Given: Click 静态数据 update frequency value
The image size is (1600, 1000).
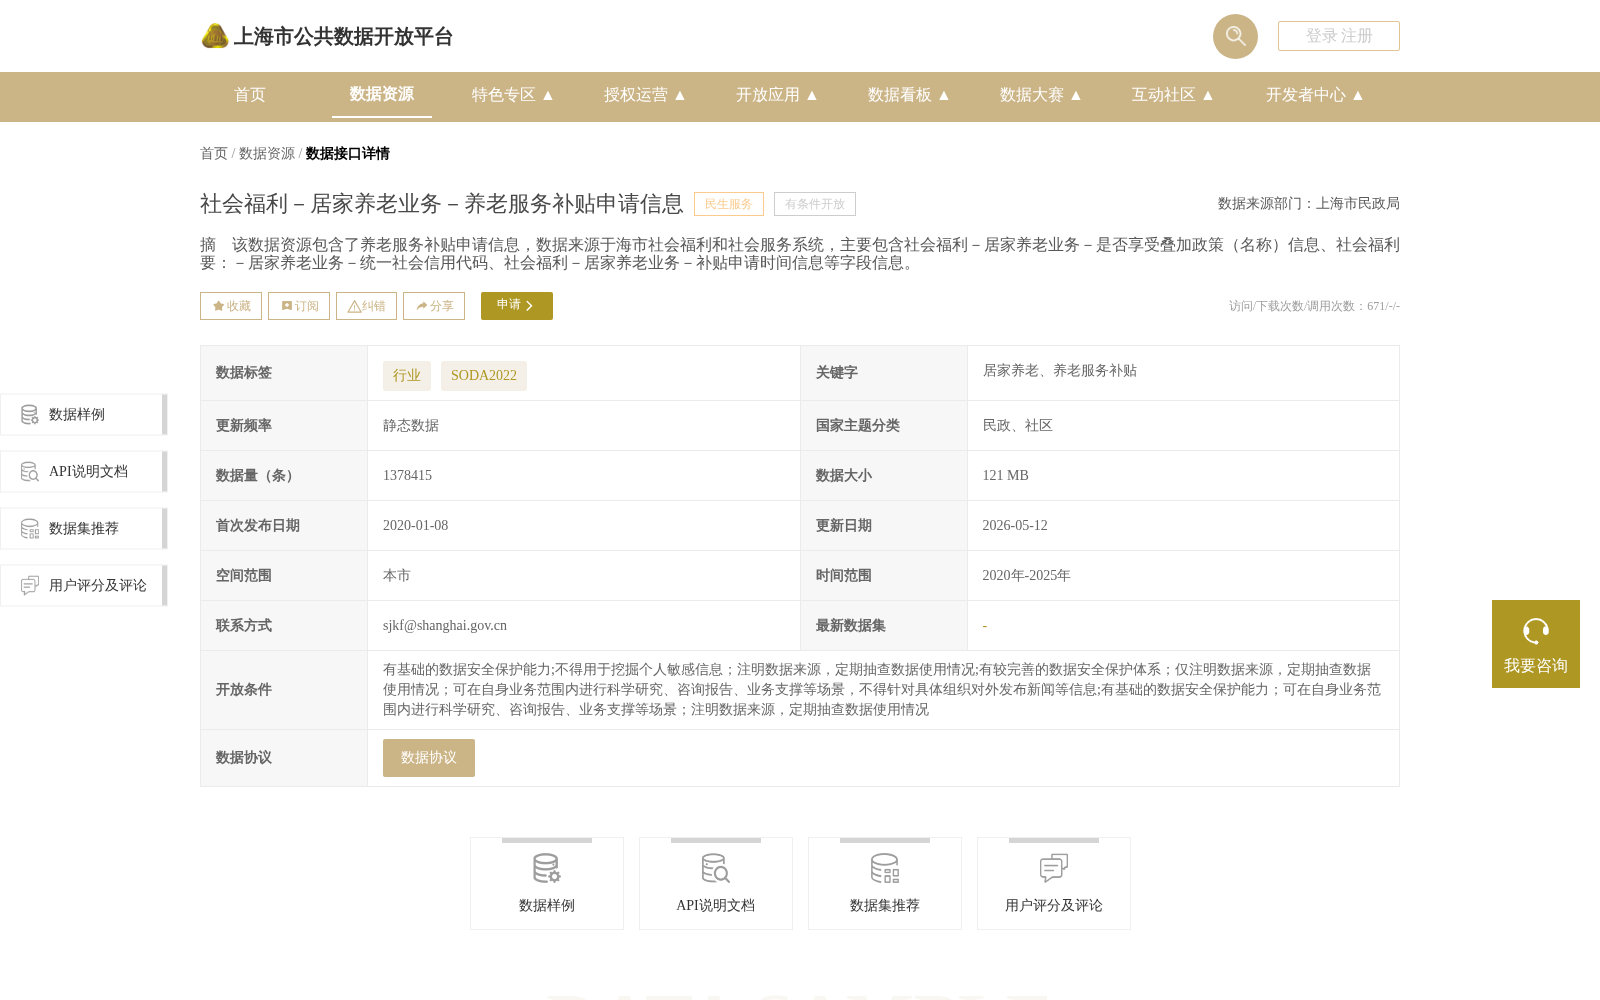Looking at the screenshot, I should [x=411, y=425].
